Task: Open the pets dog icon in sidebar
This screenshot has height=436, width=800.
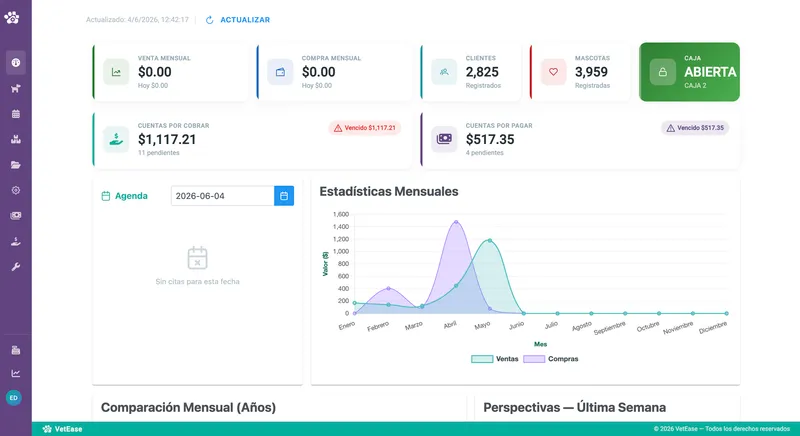Action: [16, 88]
